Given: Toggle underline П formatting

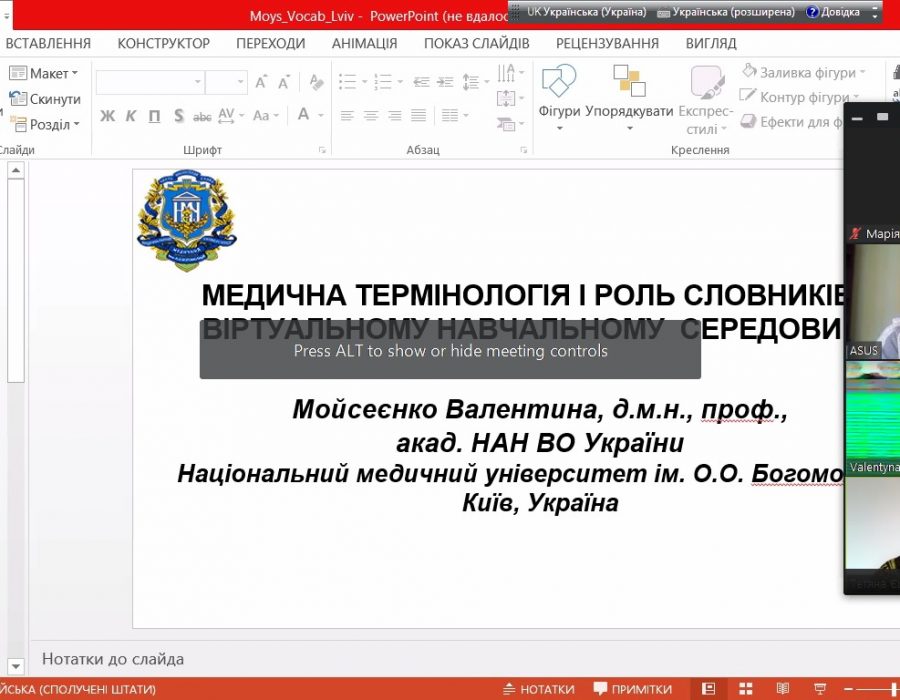Looking at the screenshot, I should pyautogui.click(x=154, y=116).
